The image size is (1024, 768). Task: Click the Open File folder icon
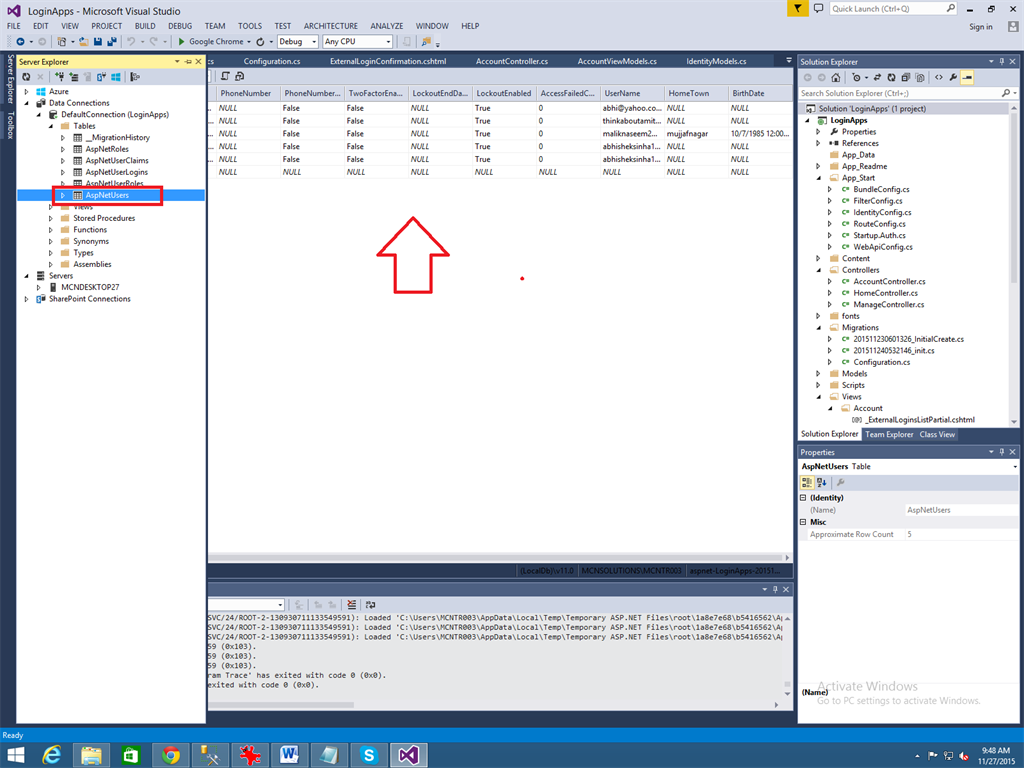pyautogui.click(x=84, y=42)
